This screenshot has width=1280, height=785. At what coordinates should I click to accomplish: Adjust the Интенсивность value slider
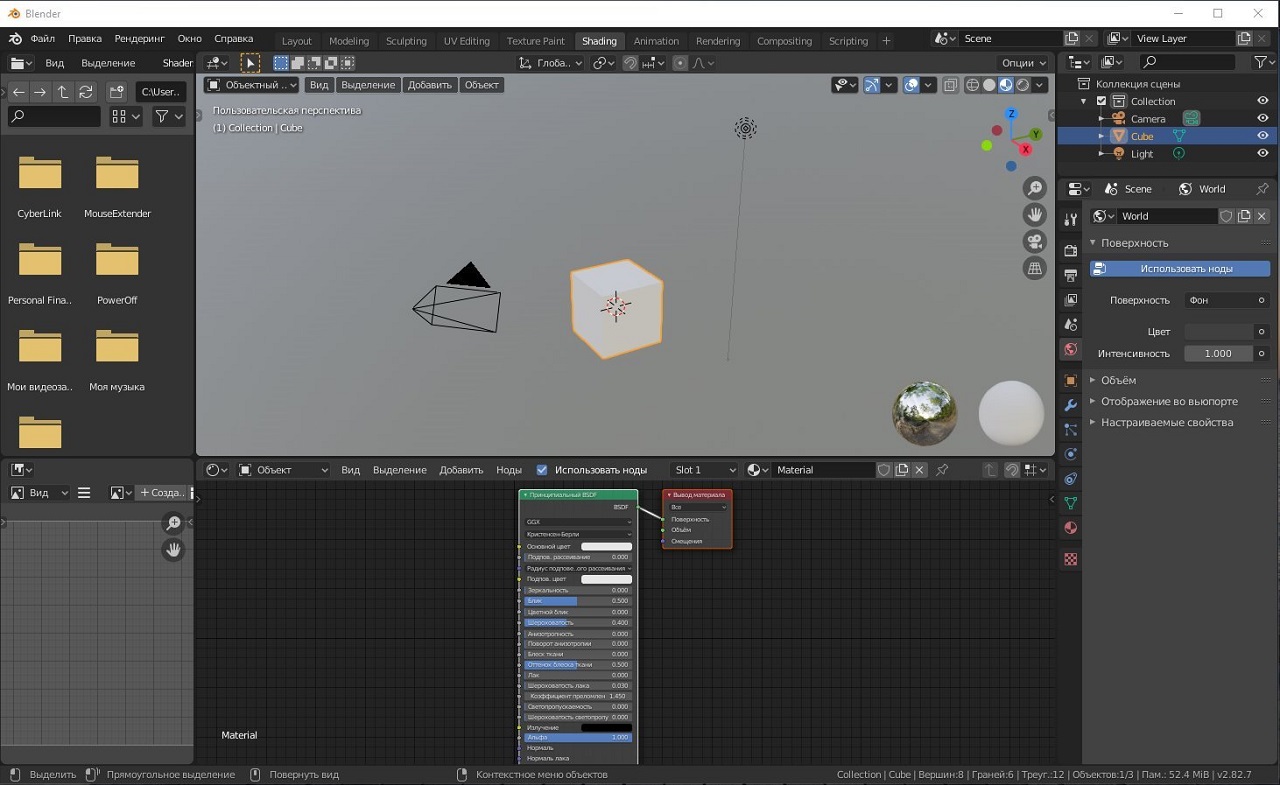pyautogui.click(x=1218, y=353)
